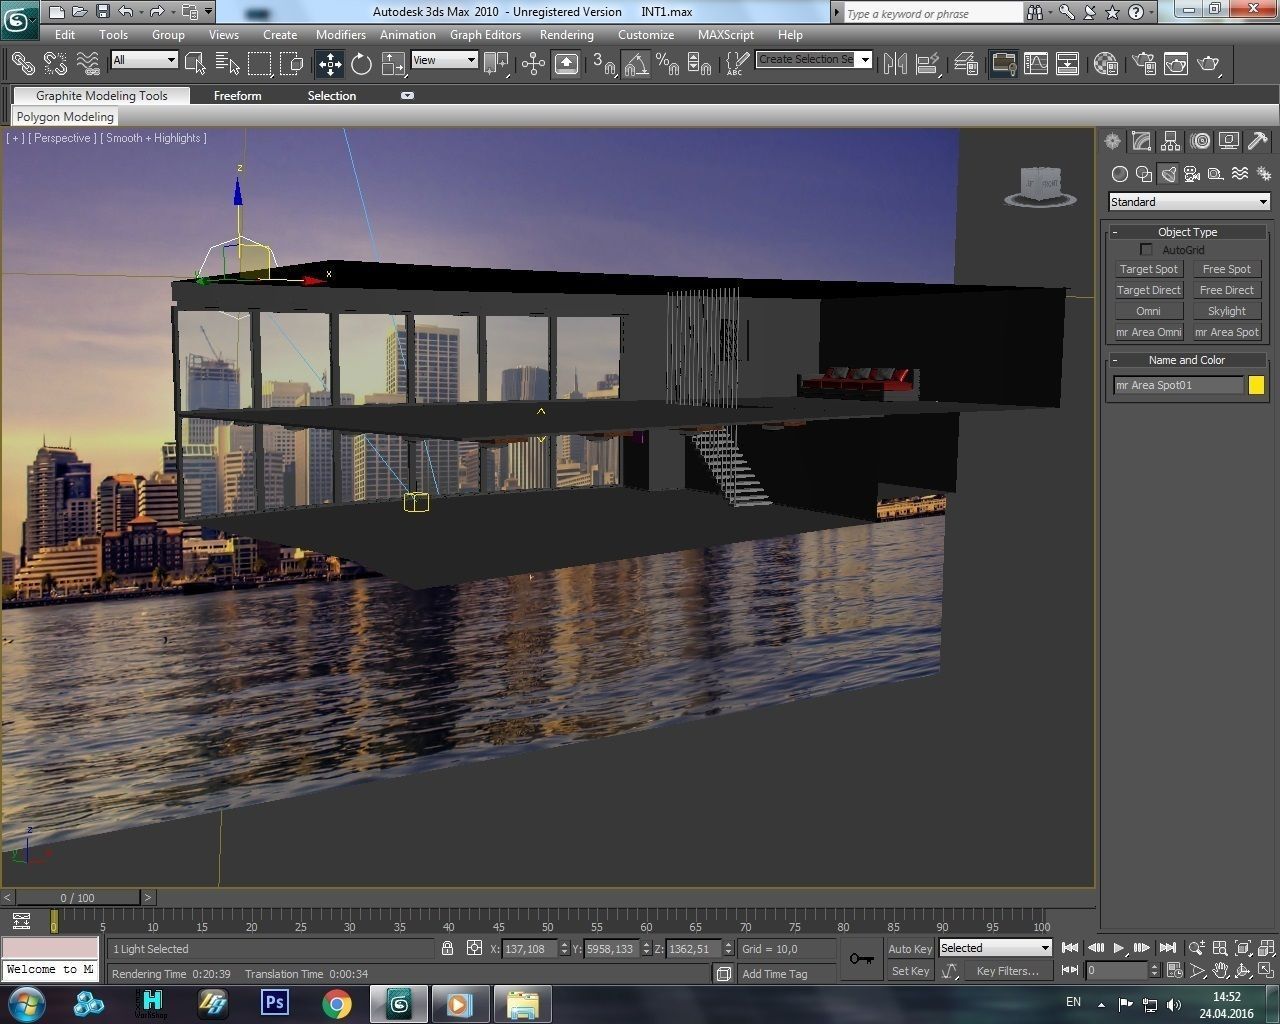Select Helpers category in Create panel
This screenshot has height=1024, width=1280.
(1216, 174)
